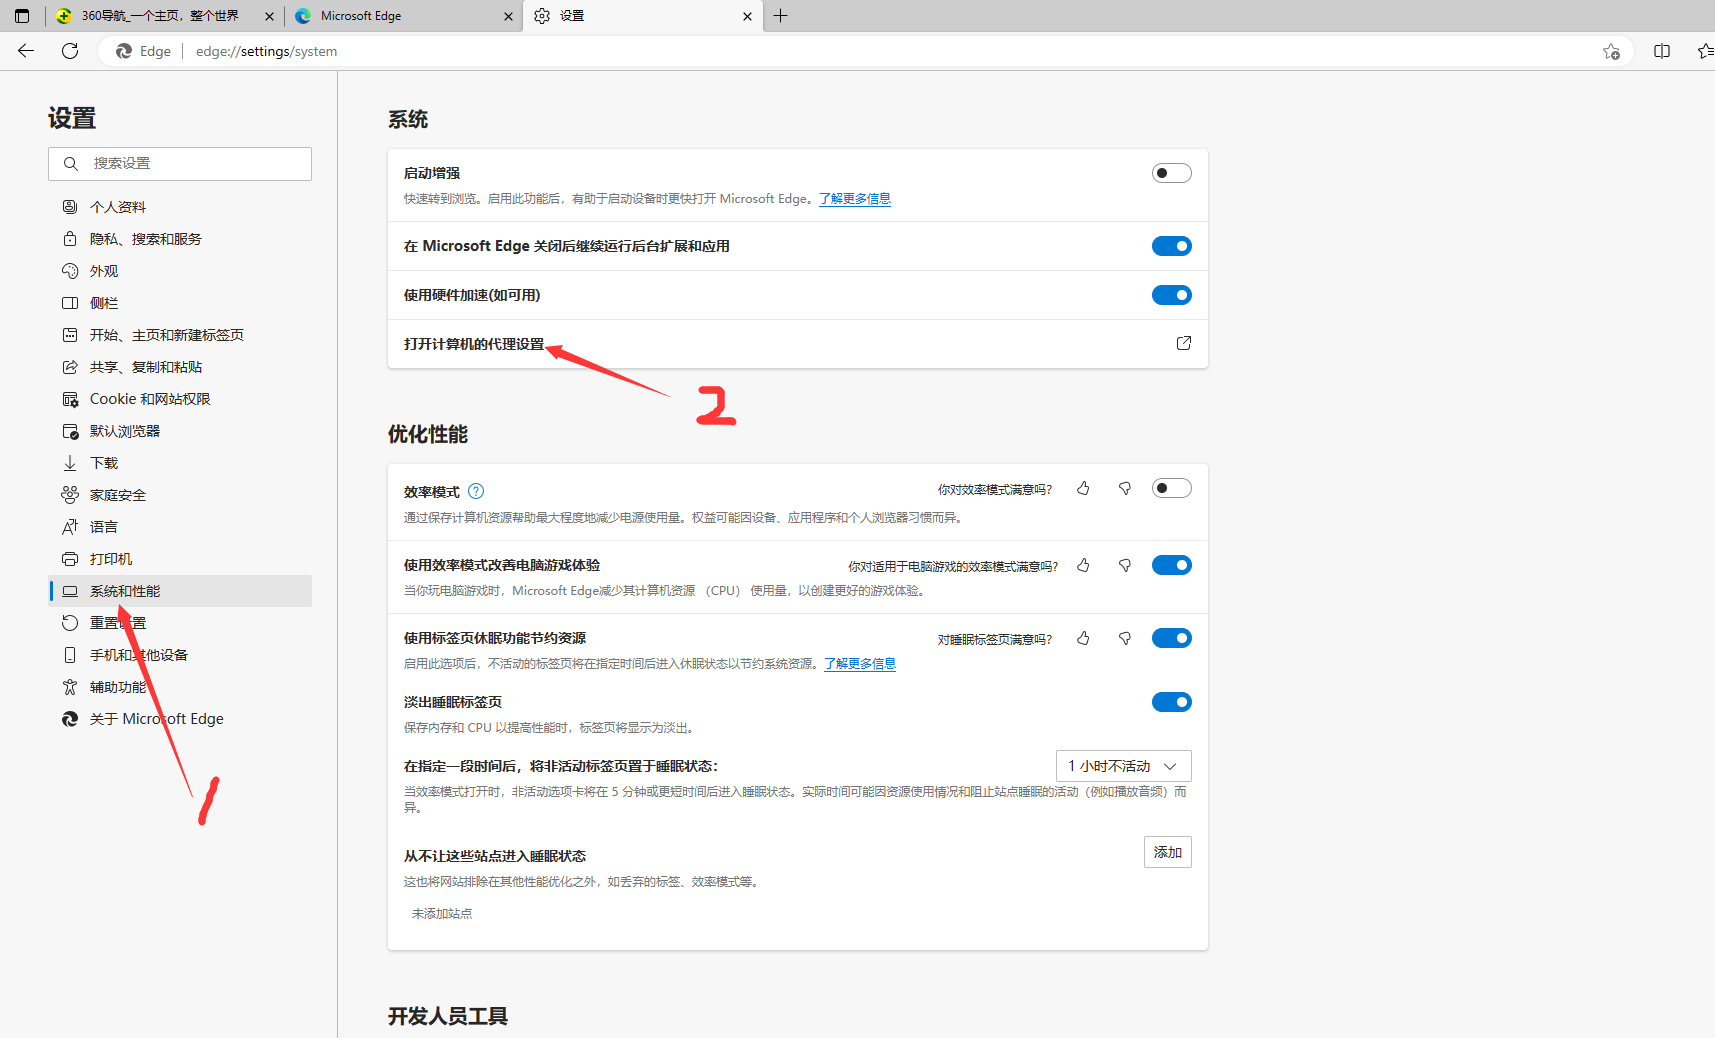The width and height of the screenshot is (1715, 1038).
Task: Click the 语言 language icon
Action: (x=70, y=527)
